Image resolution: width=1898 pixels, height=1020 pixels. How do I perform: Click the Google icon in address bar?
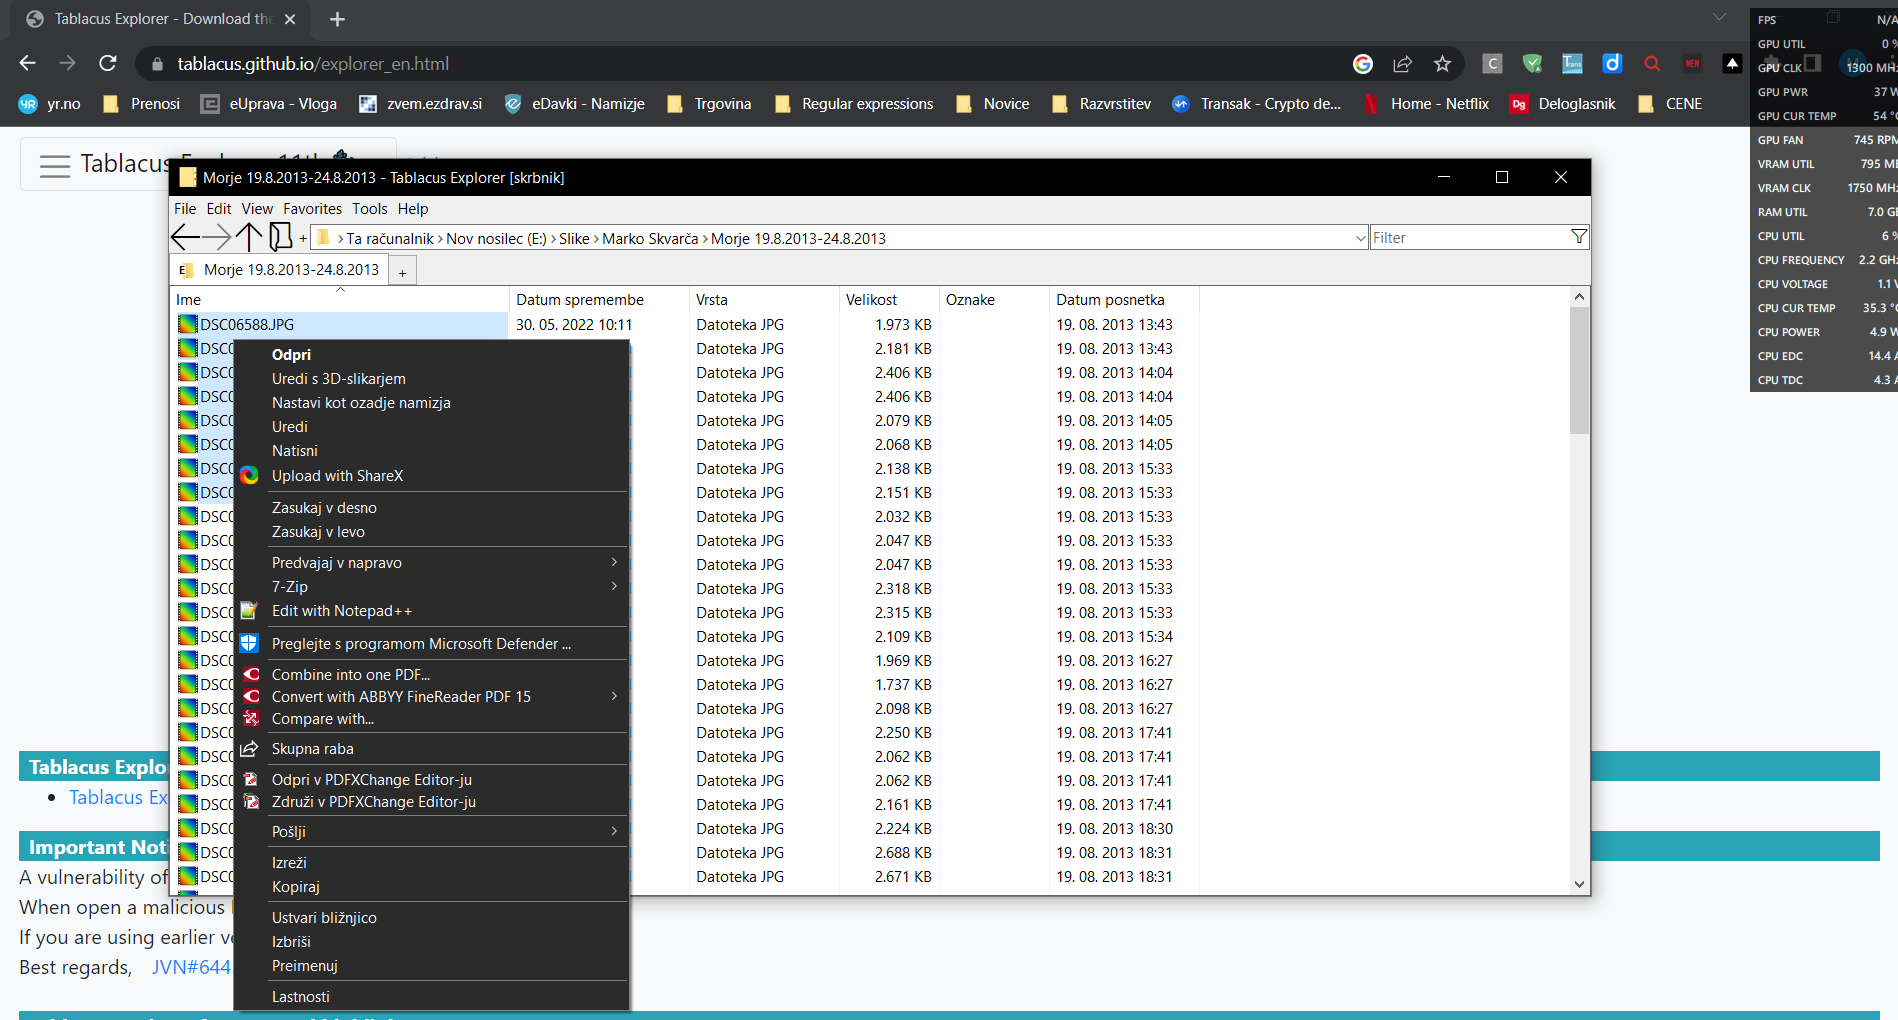(x=1363, y=63)
